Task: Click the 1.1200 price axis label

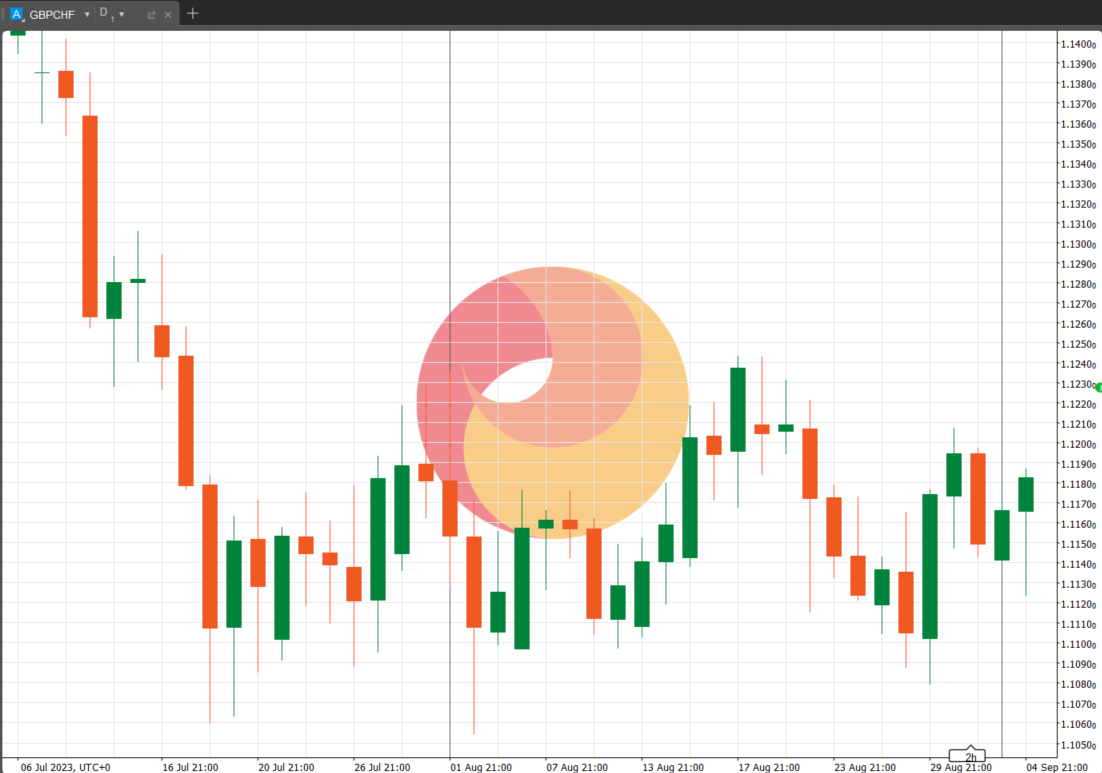Action: pos(1078,445)
